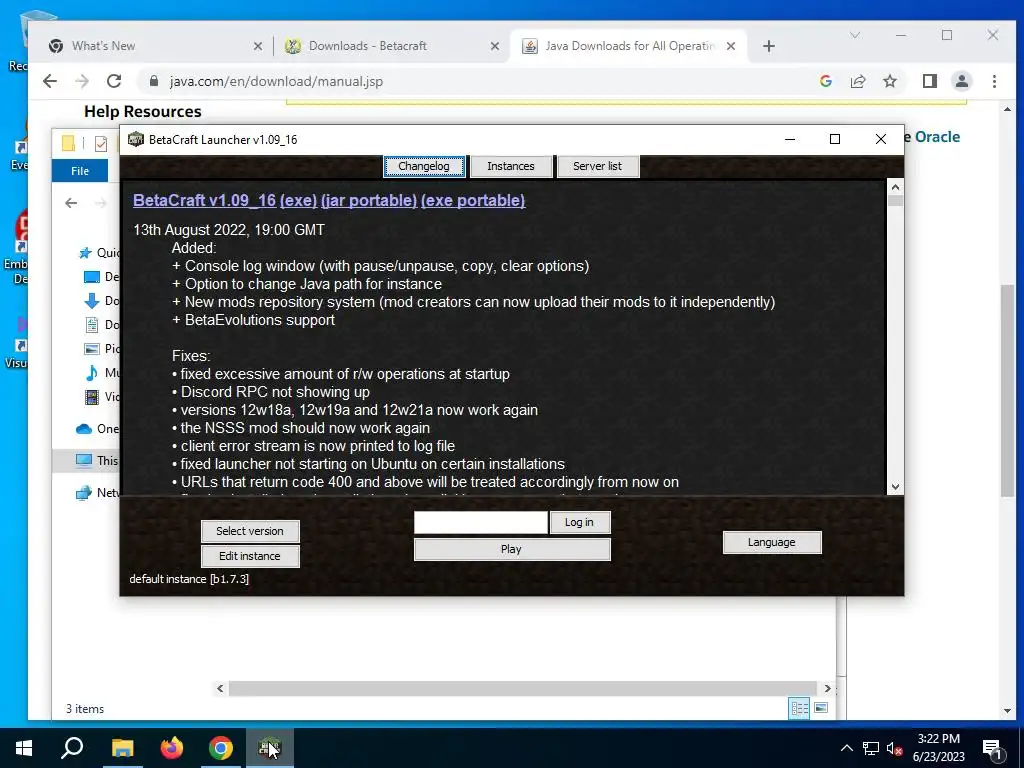Screen dimensions: 1024x768
Task: Show hidden system tray icons
Action: [x=846, y=748]
